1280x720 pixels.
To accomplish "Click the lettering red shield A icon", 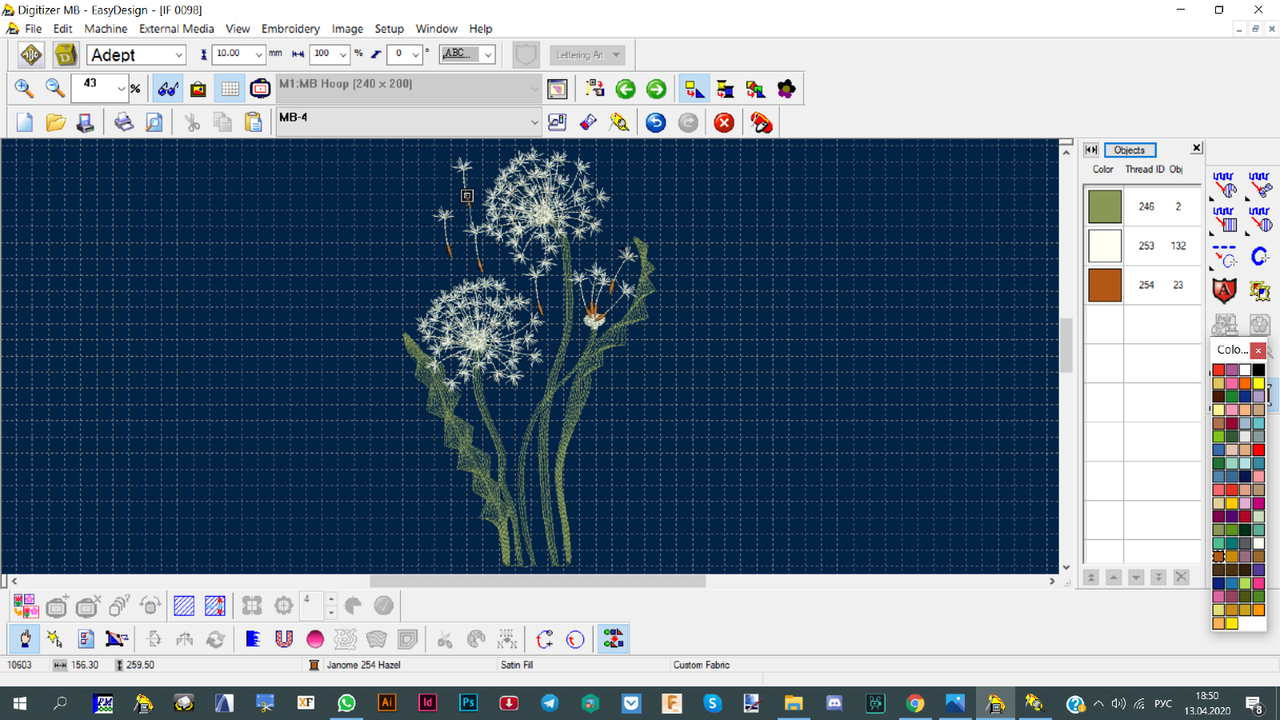I will pyautogui.click(x=1225, y=290).
